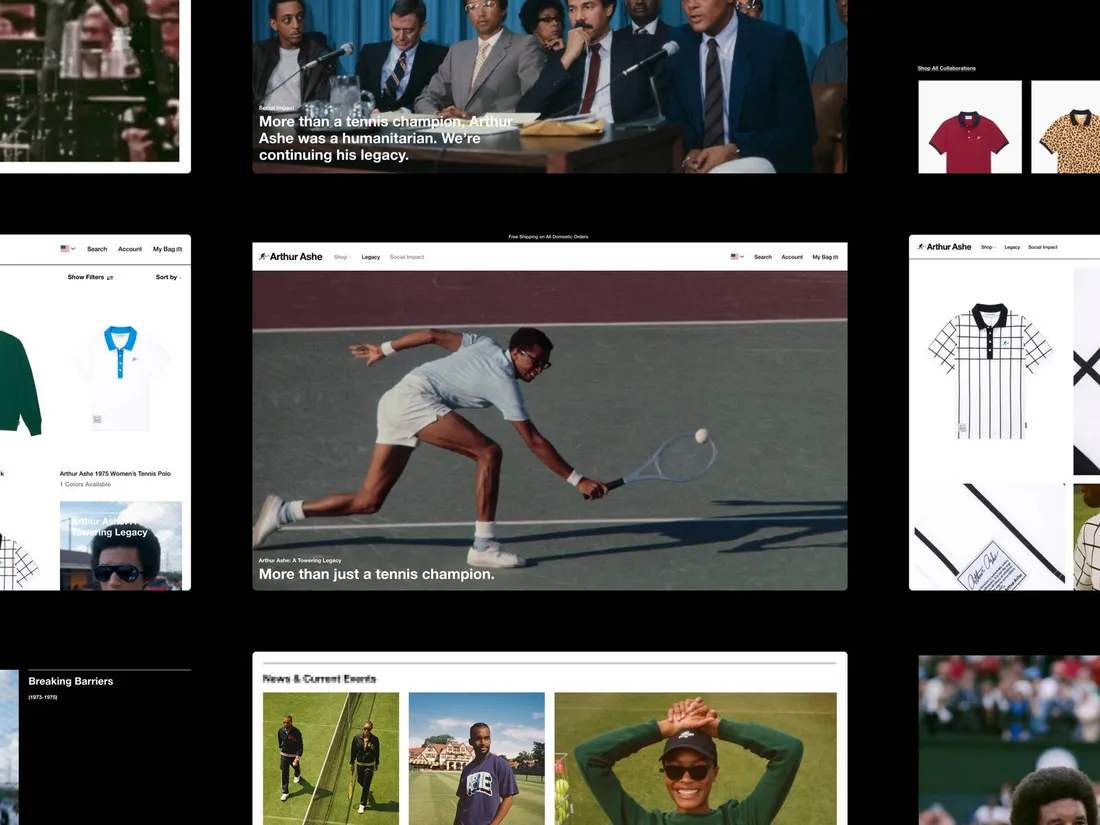
Task: Open the signature label close-up image
Action: click(990, 537)
